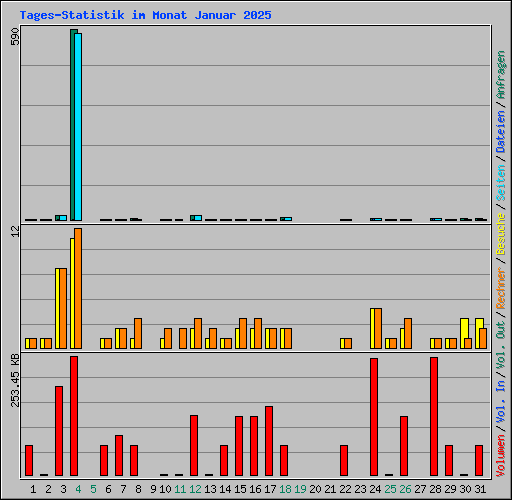Click green day label '18'

tap(285, 489)
